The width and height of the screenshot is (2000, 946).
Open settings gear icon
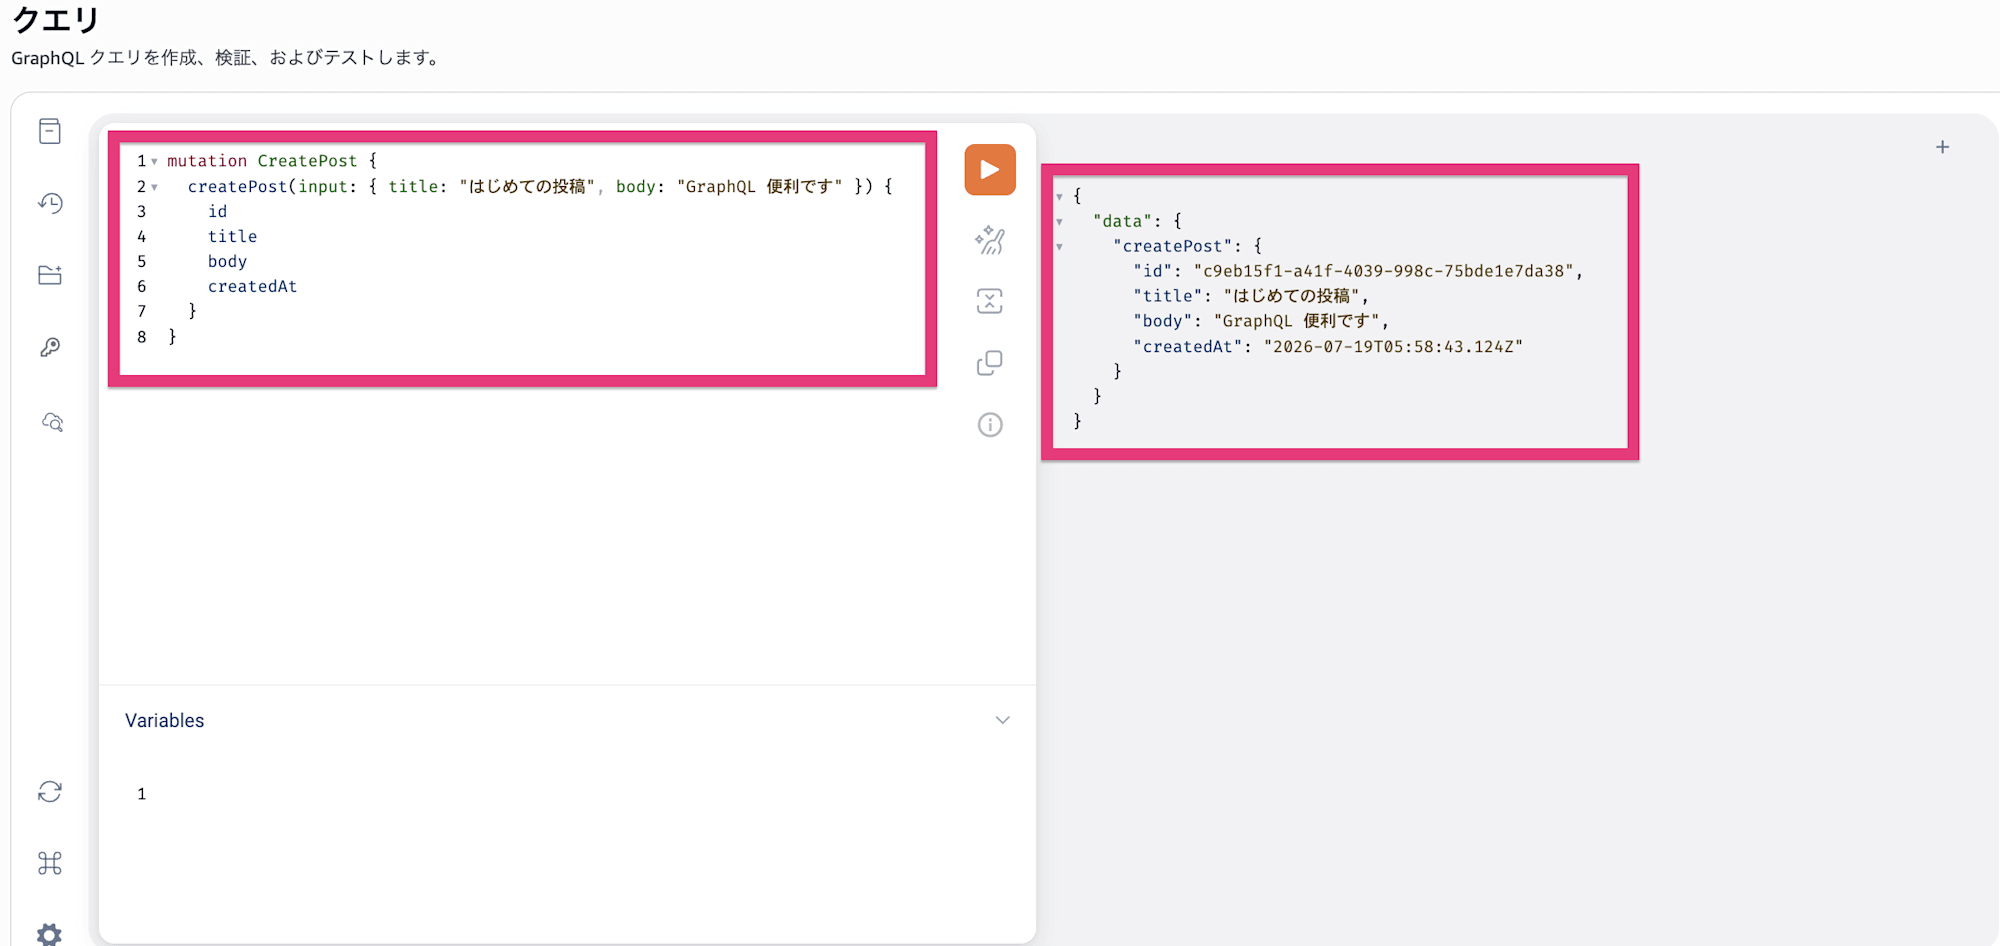coord(50,934)
